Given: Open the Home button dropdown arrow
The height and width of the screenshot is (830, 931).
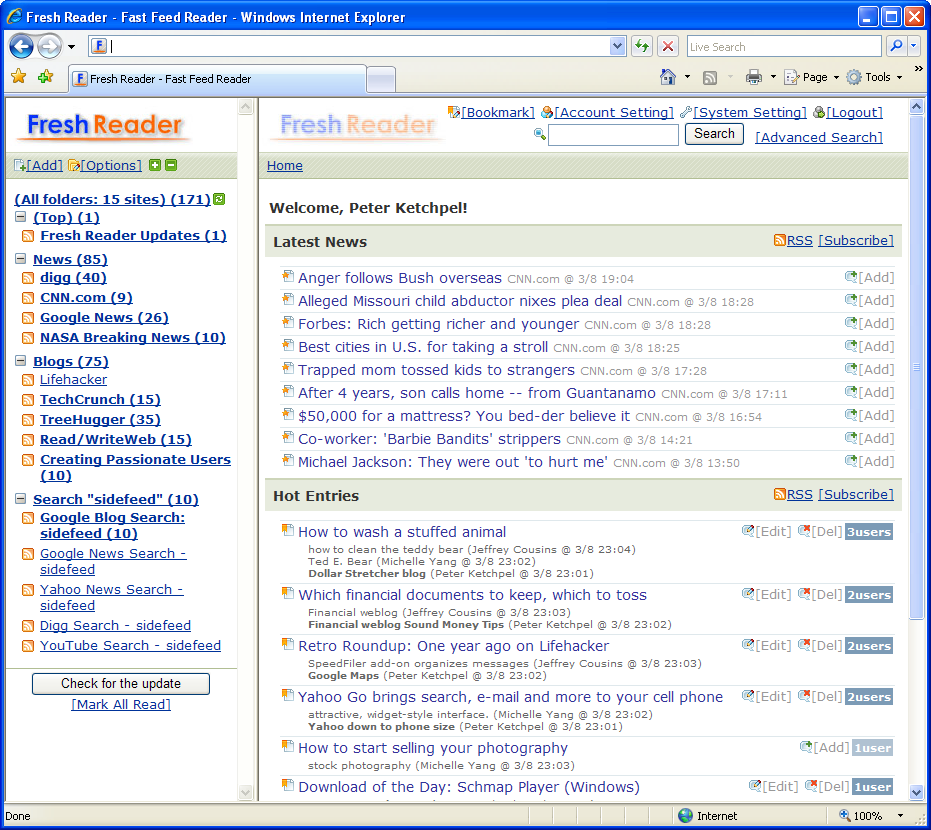Looking at the screenshot, I should click(x=688, y=77).
